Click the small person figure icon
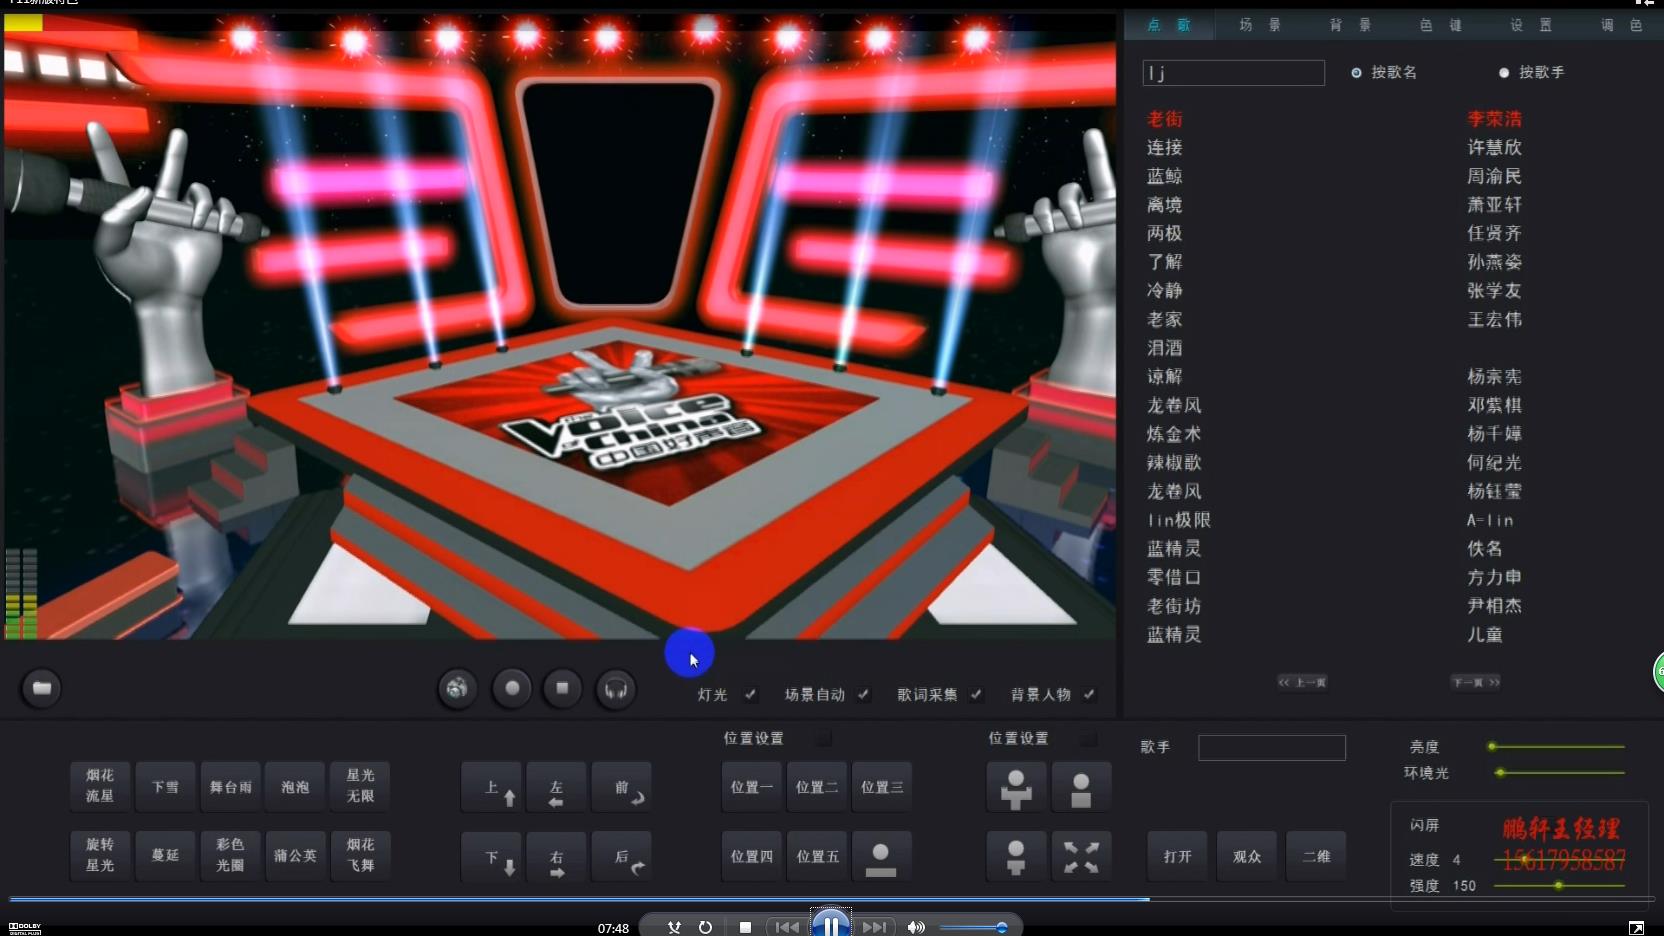The height and width of the screenshot is (936, 1664). click(1016, 857)
